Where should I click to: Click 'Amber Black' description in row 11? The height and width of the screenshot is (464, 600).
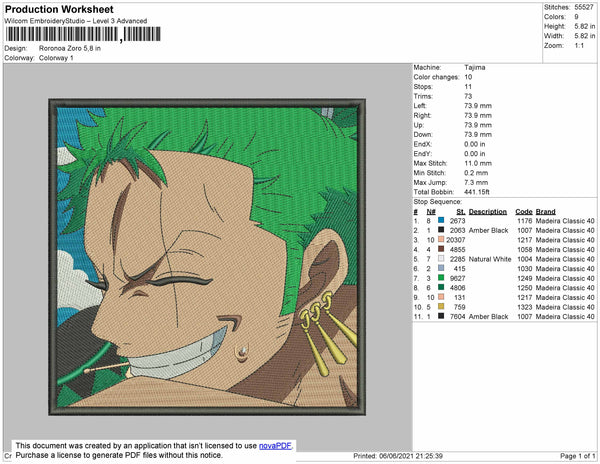tap(488, 316)
